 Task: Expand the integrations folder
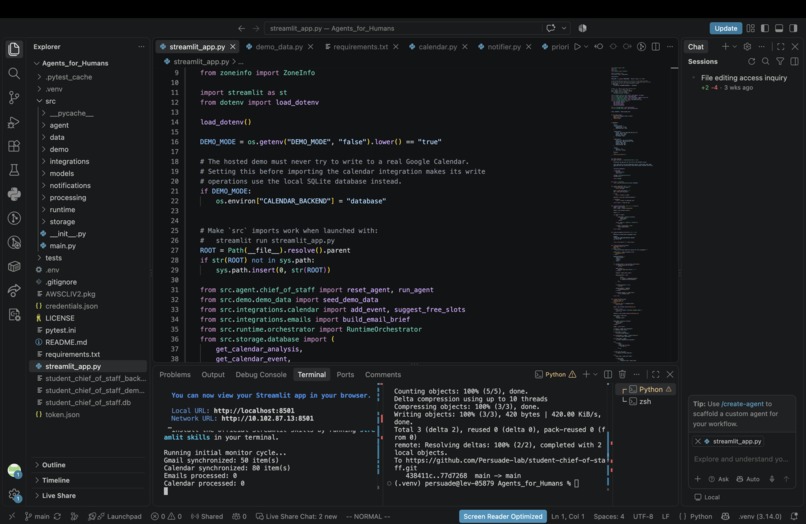tap(69, 161)
